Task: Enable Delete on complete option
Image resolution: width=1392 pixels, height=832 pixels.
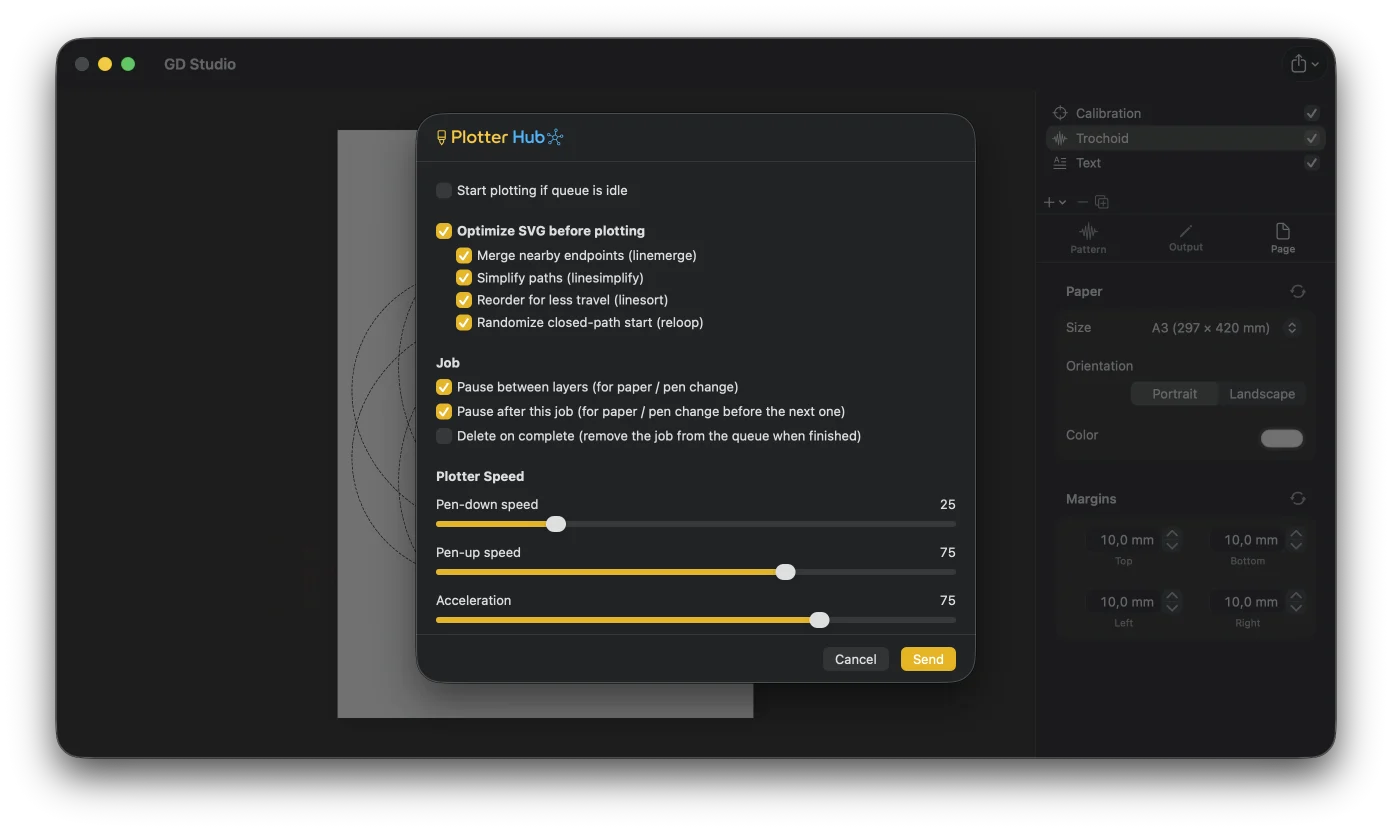Action: click(444, 436)
